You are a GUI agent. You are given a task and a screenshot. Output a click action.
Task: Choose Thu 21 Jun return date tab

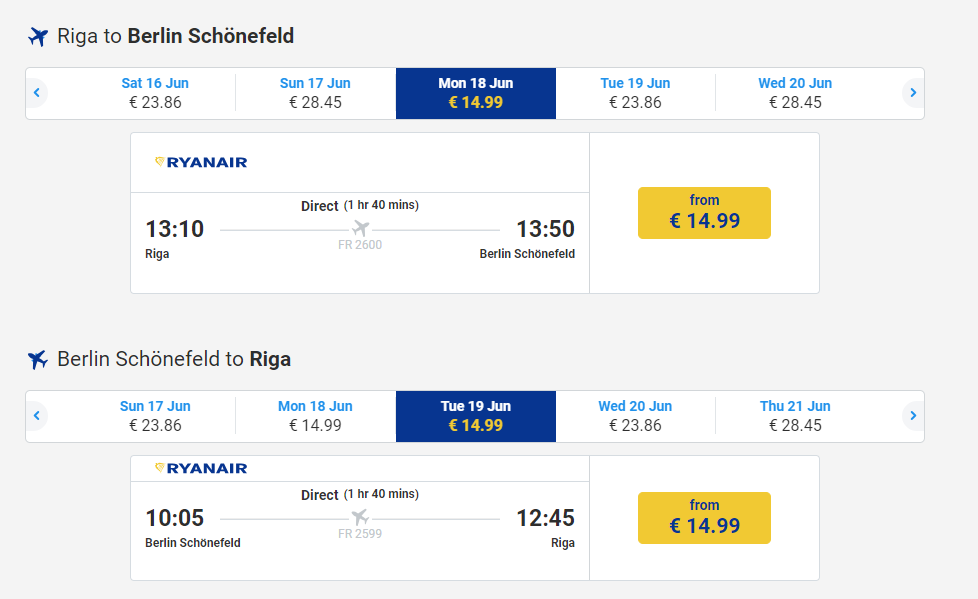[795, 416]
